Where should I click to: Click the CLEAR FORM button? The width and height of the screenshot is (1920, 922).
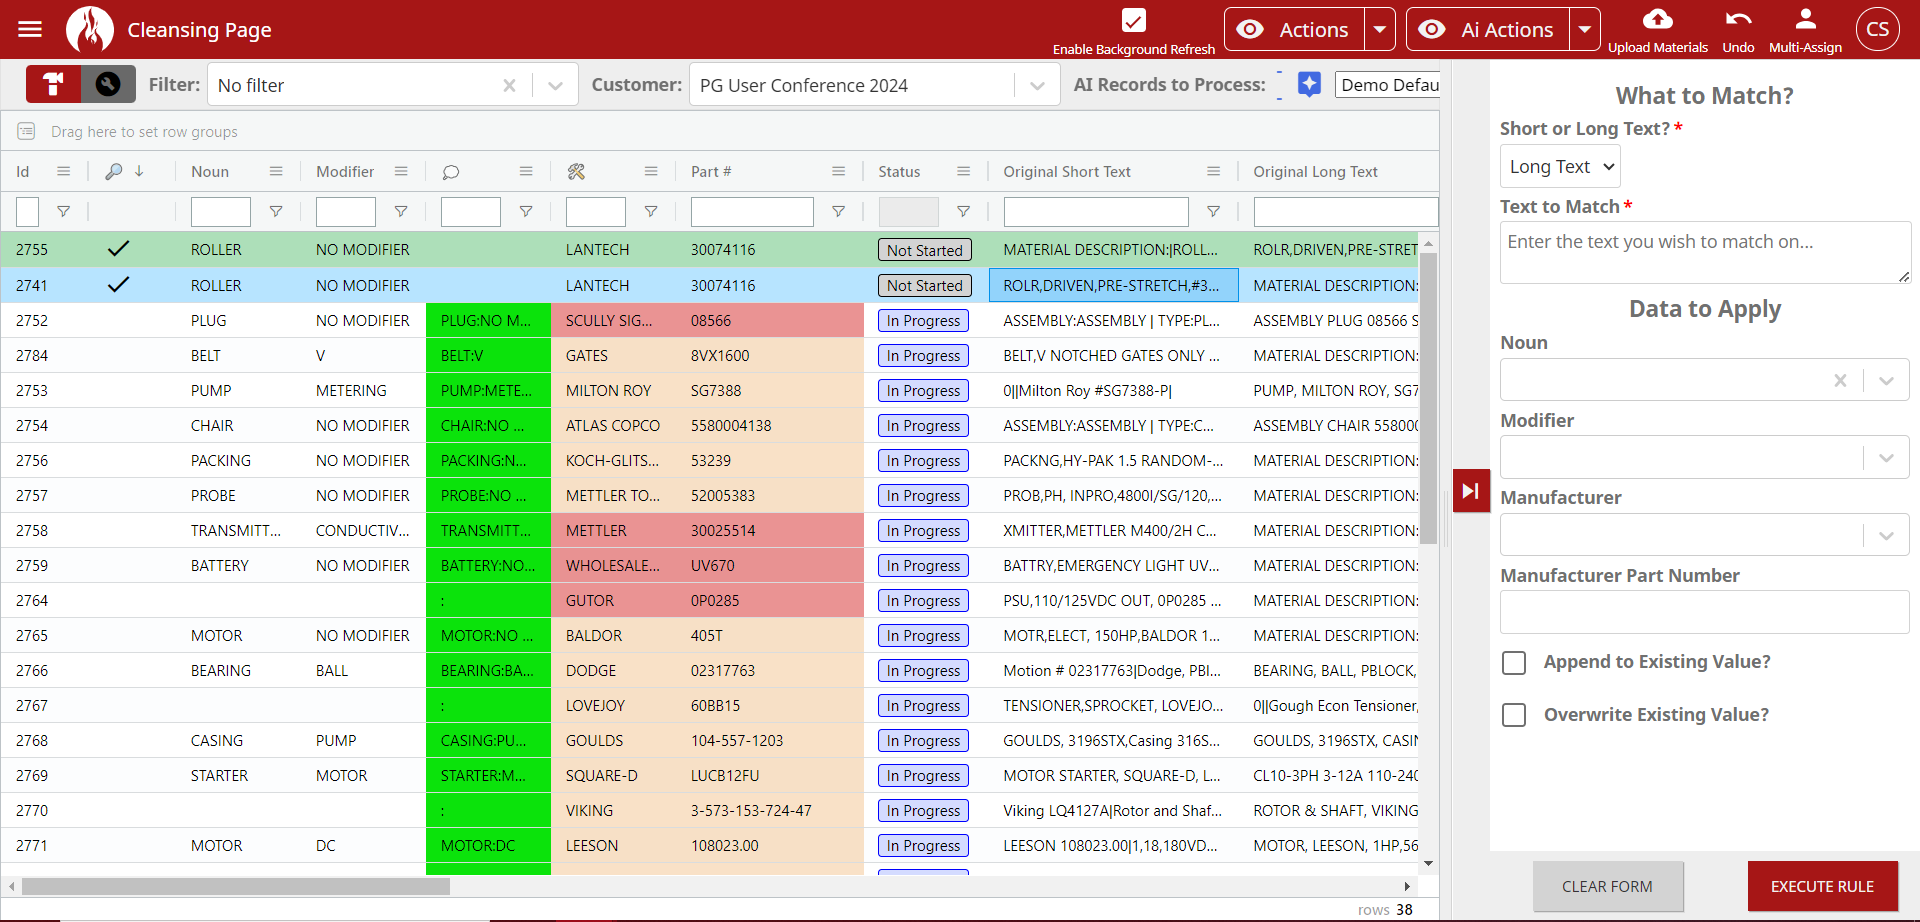pos(1607,886)
